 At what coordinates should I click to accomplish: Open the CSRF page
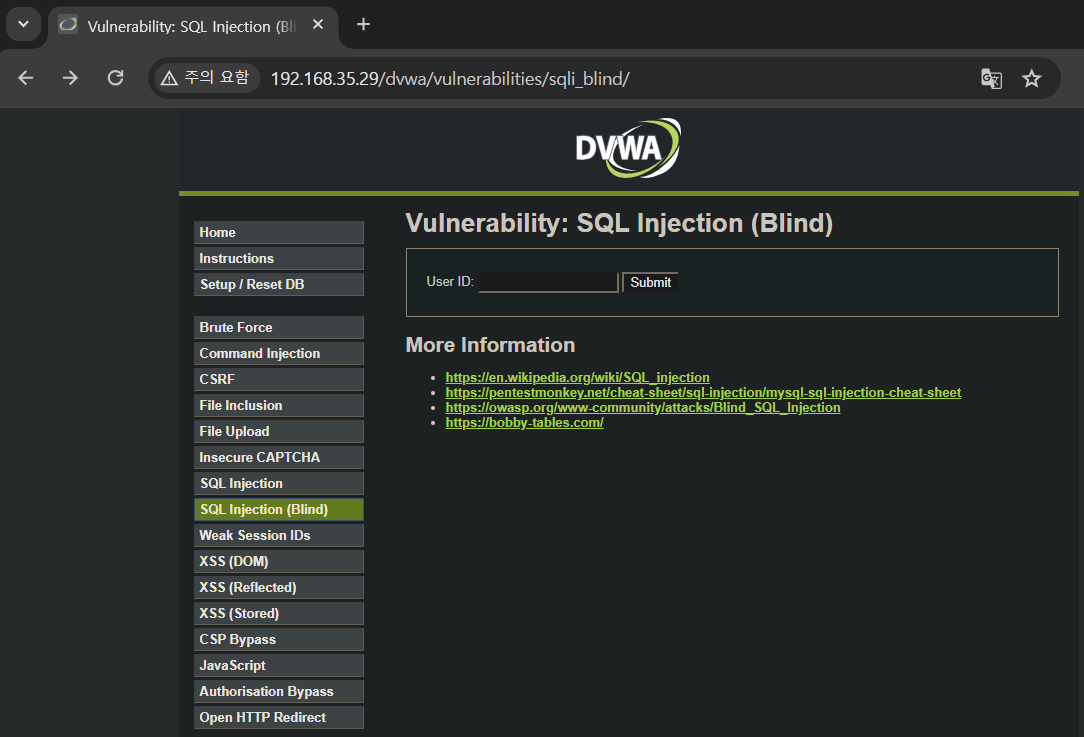[x=279, y=380]
